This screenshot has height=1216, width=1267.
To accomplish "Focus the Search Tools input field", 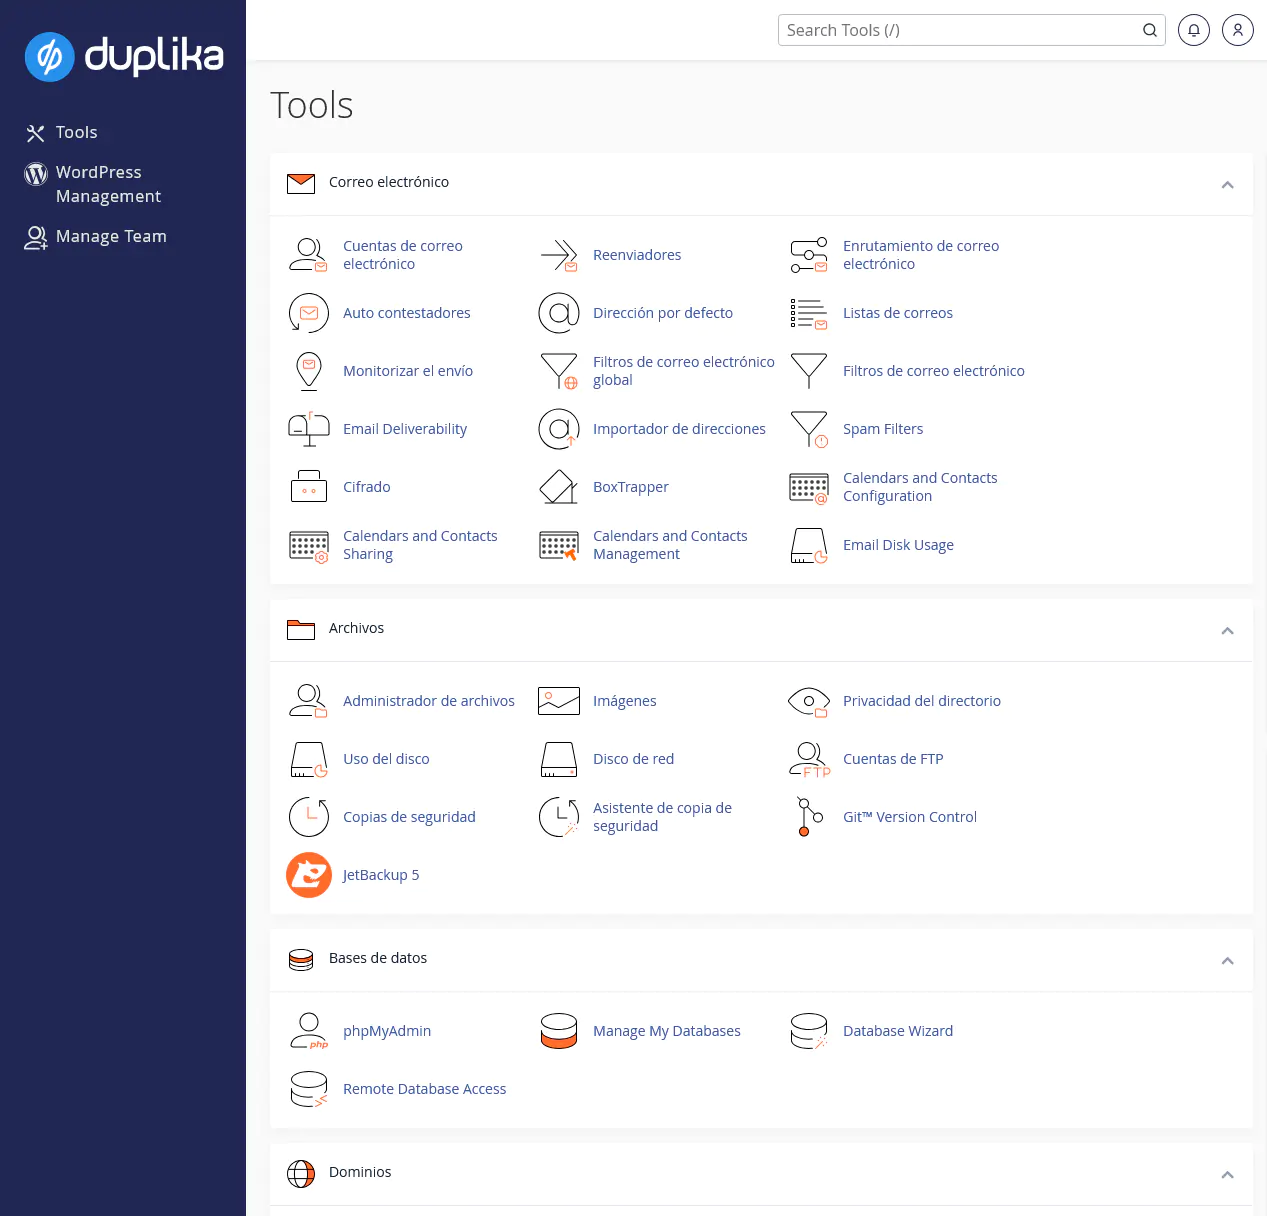I will coord(960,30).
